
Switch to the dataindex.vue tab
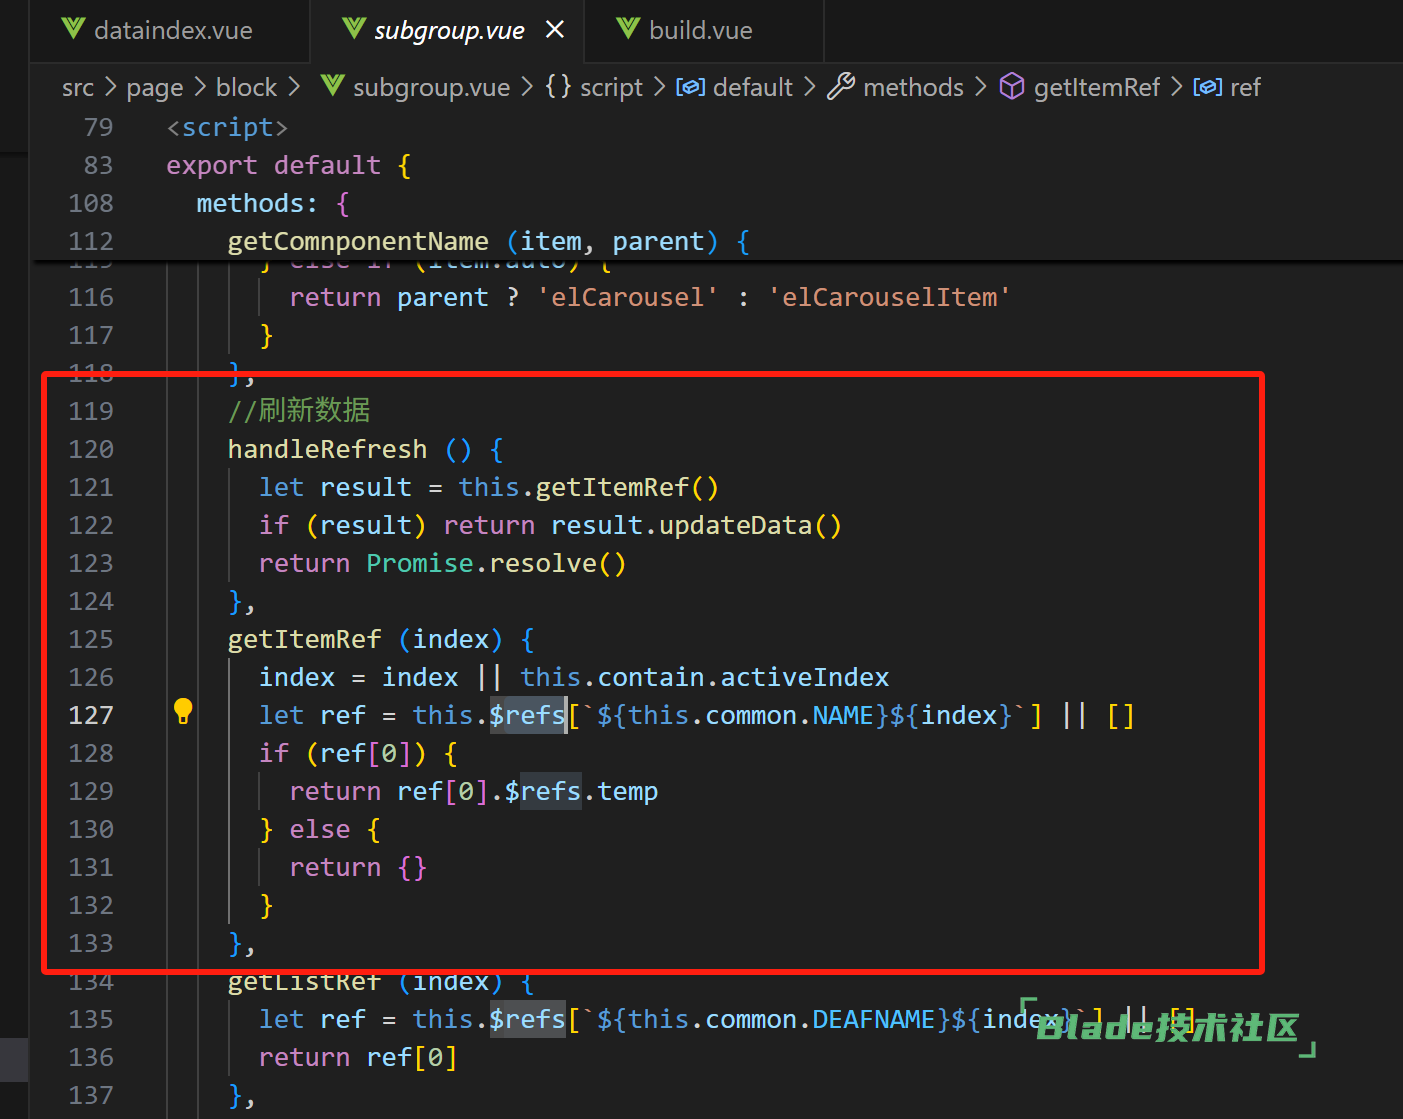172,31
